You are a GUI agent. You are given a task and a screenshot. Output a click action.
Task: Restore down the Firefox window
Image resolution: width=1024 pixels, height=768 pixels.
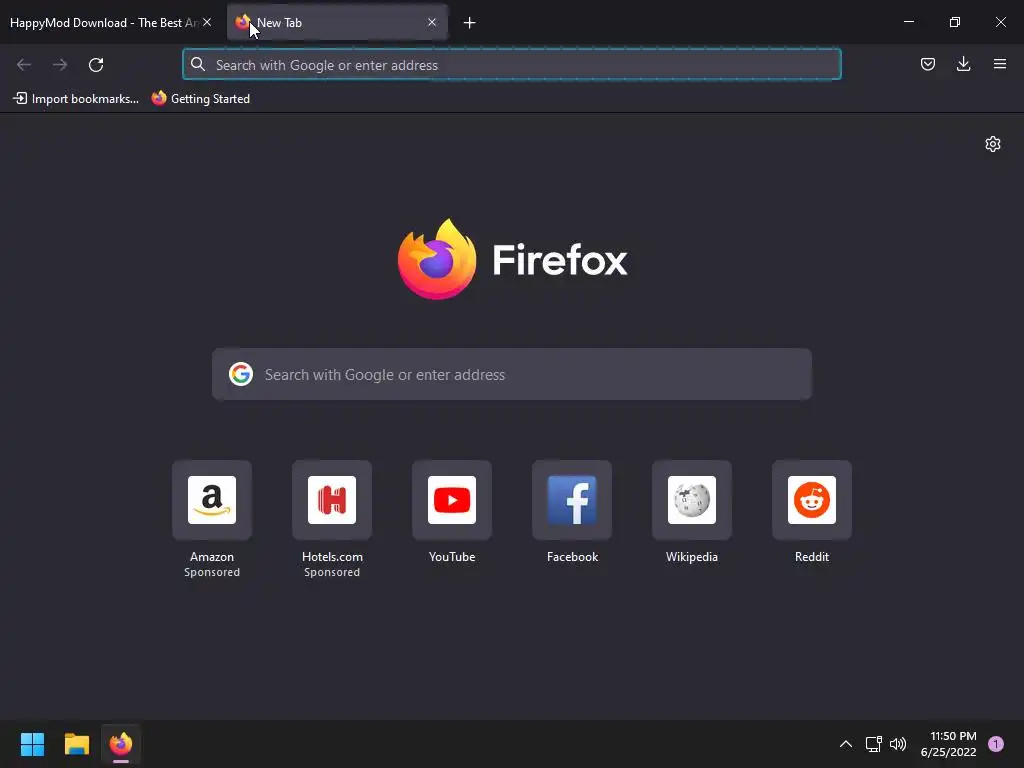pos(955,22)
